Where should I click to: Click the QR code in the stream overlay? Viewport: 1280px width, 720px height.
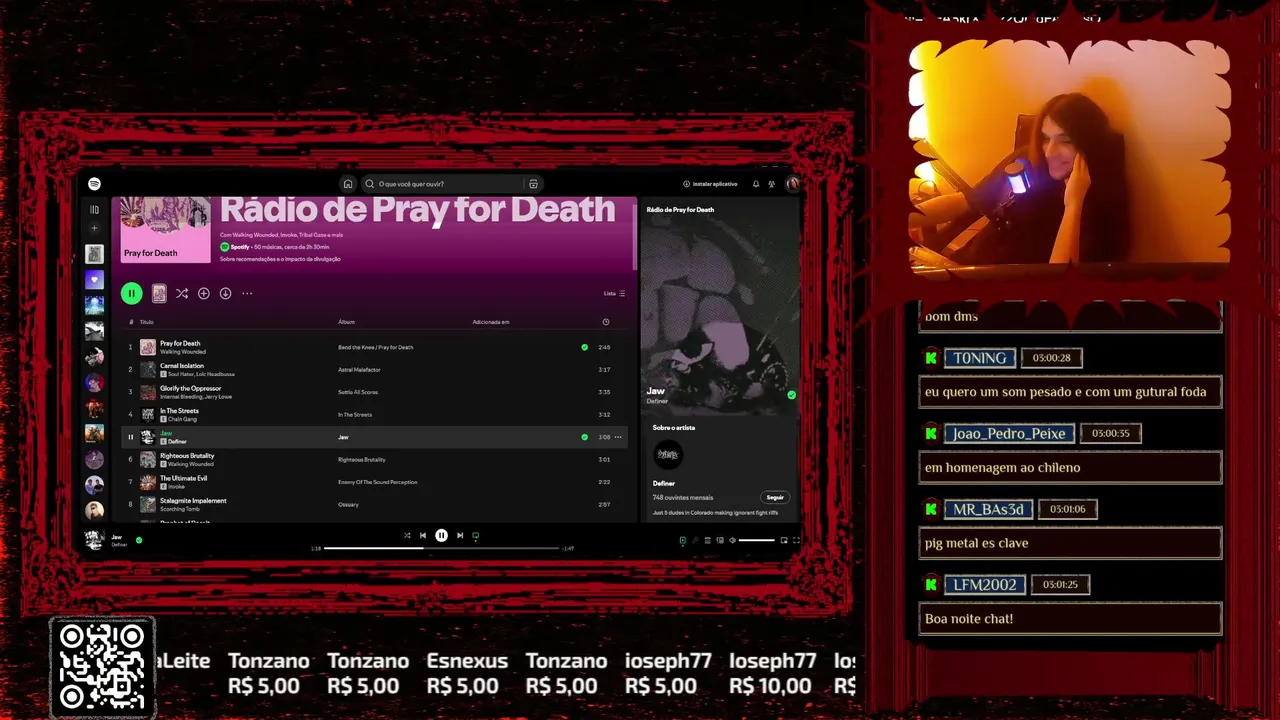pos(102,668)
